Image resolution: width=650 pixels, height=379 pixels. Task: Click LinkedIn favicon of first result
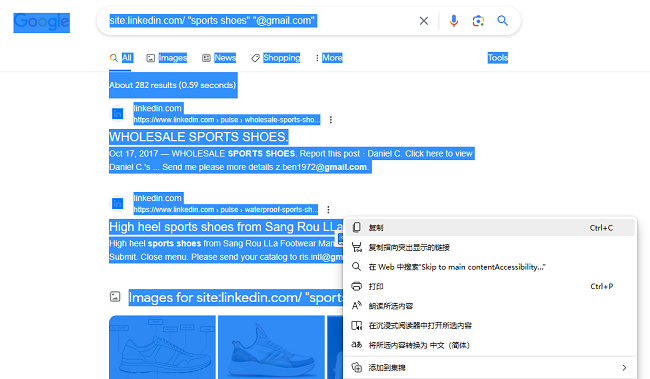tap(118, 114)
